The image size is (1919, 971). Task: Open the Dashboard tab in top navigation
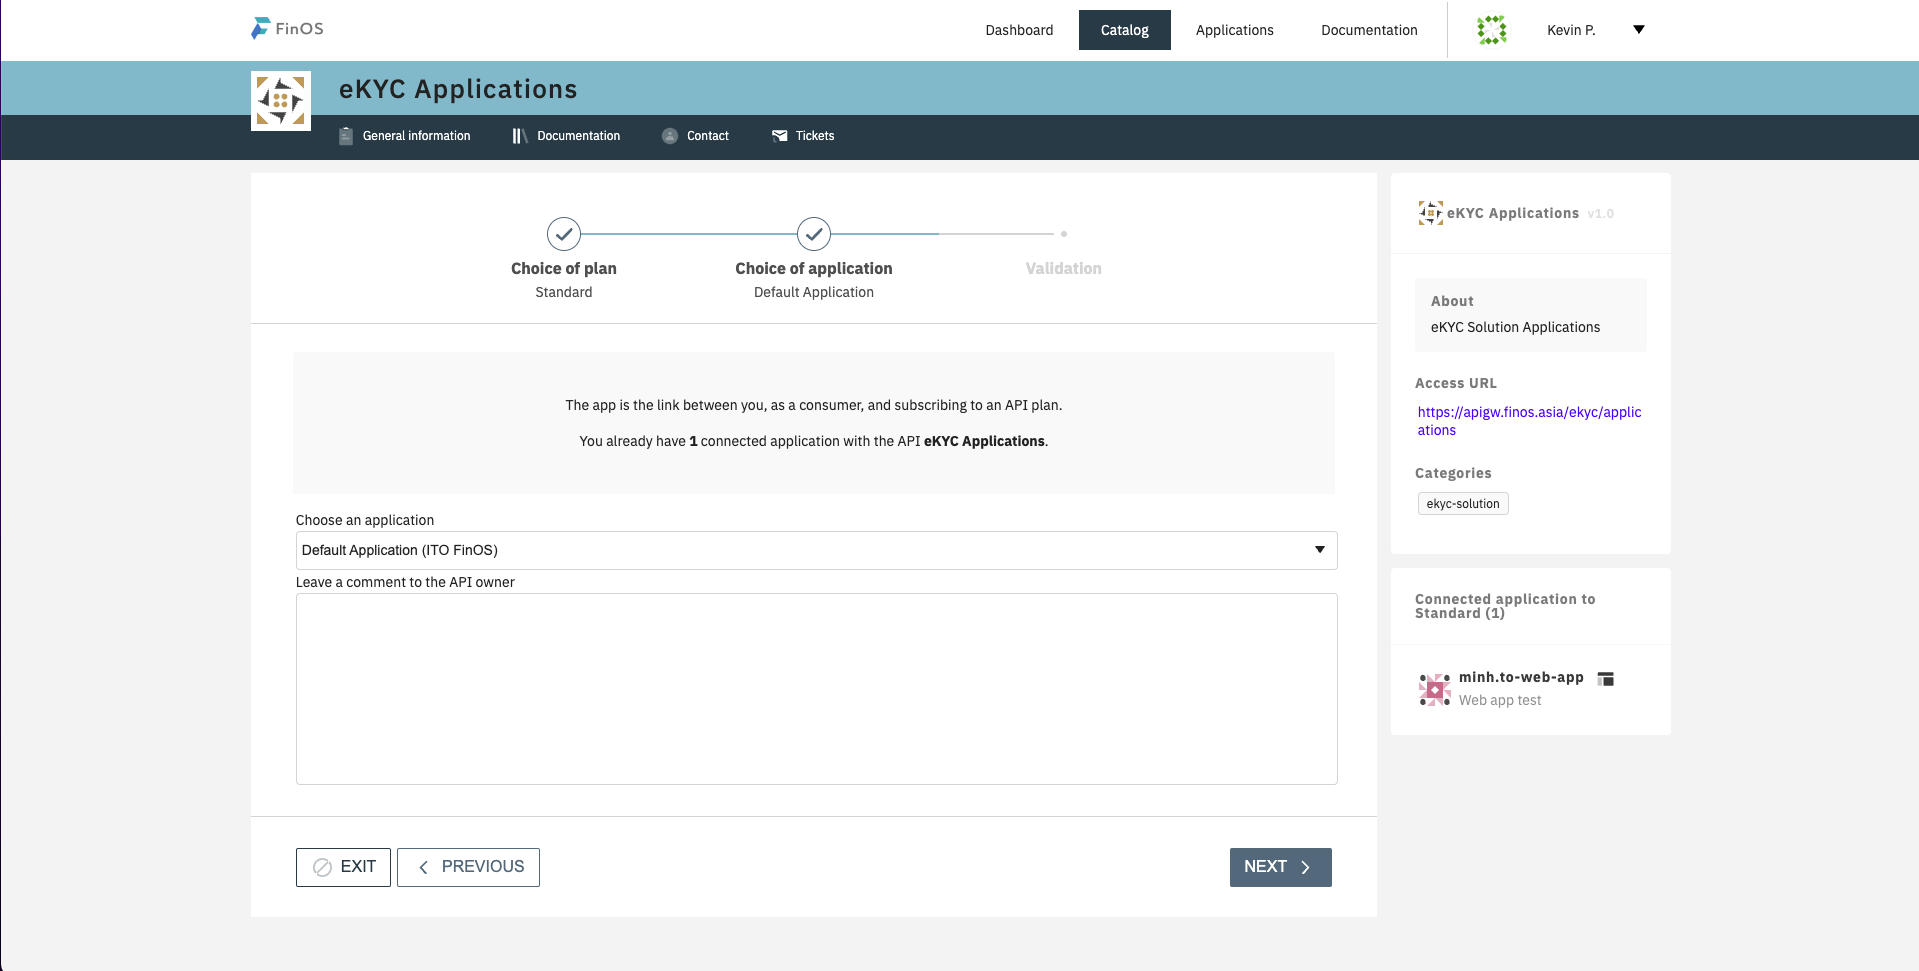tap(1019, 30)
